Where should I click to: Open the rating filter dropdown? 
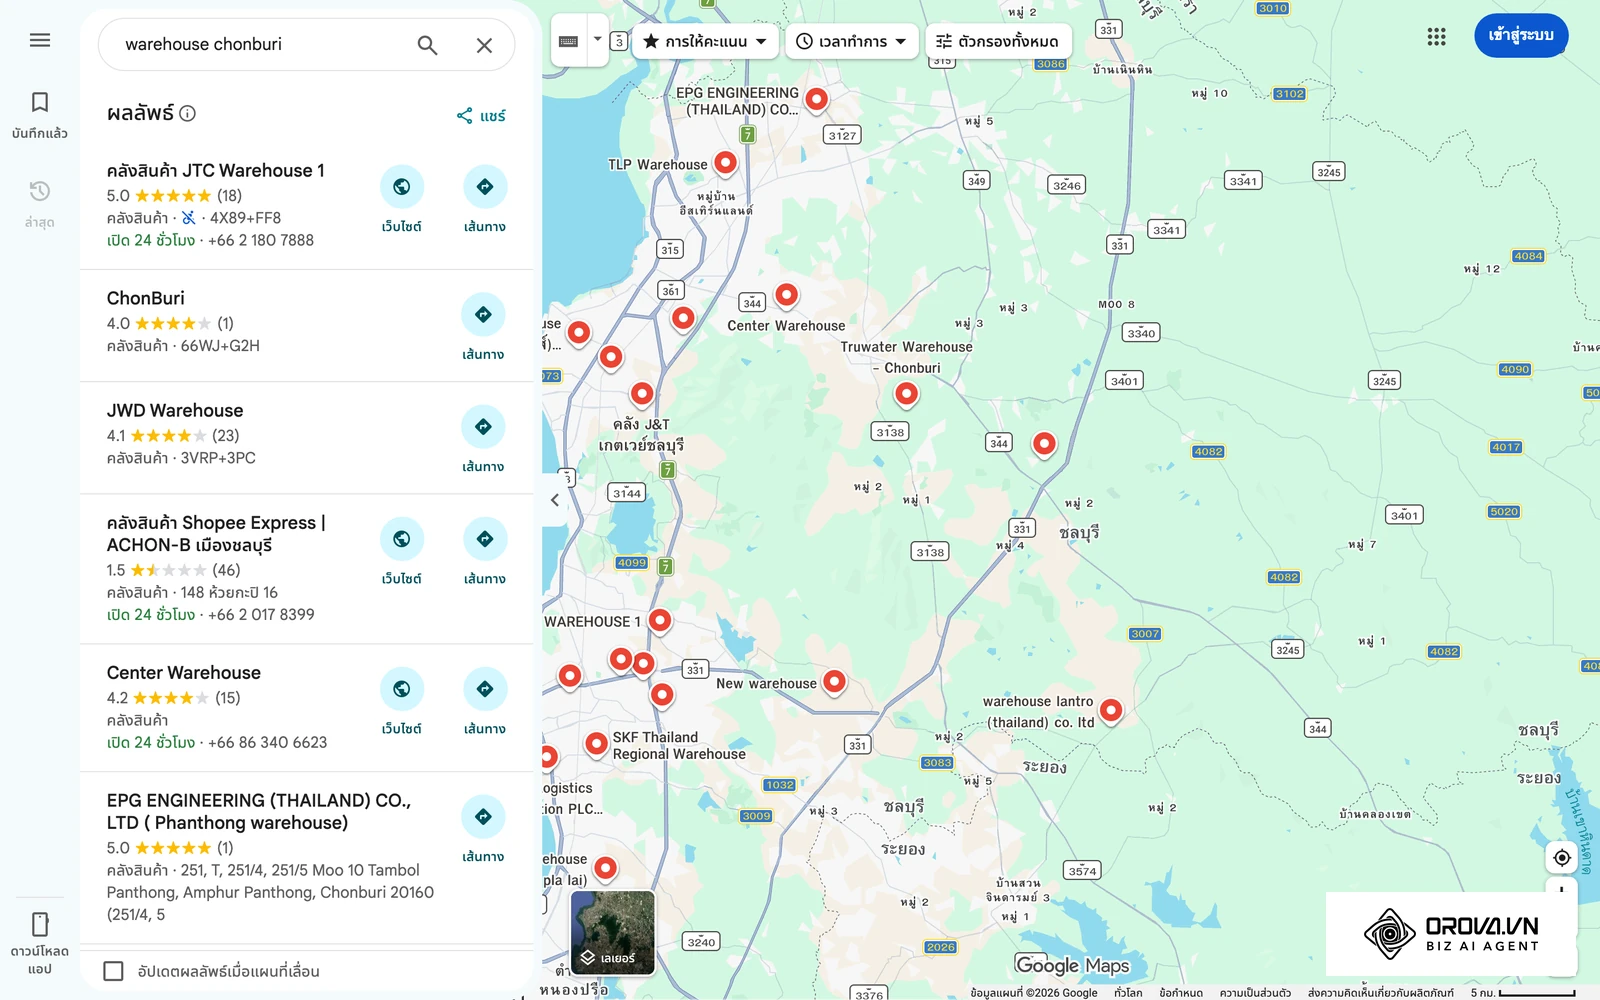[705, 41]
